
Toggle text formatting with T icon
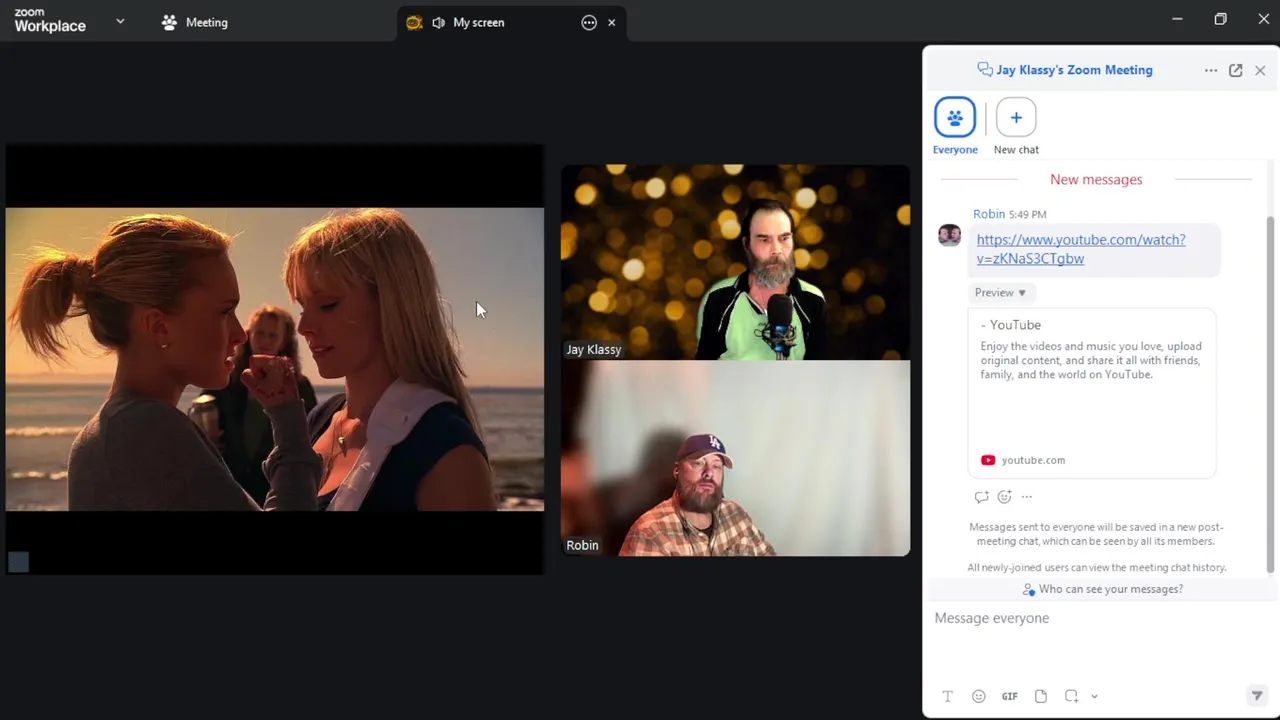click(948, 696)
